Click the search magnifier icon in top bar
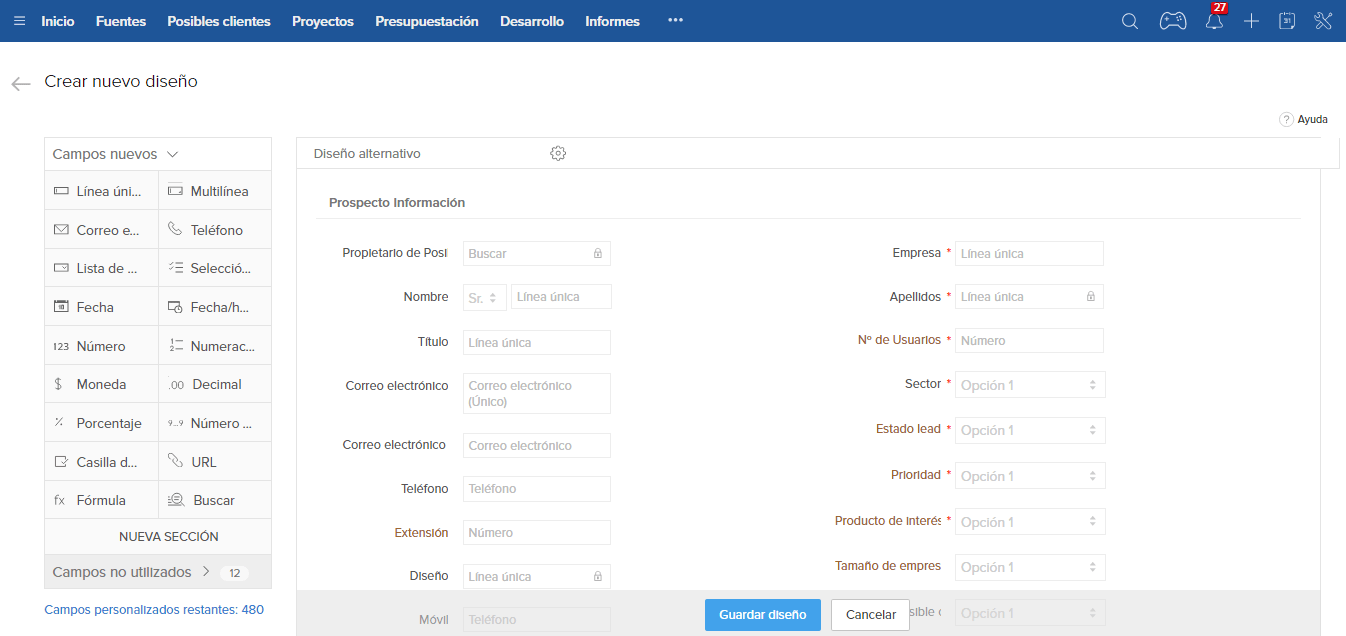1346x636 pixels. point(1130,21)
